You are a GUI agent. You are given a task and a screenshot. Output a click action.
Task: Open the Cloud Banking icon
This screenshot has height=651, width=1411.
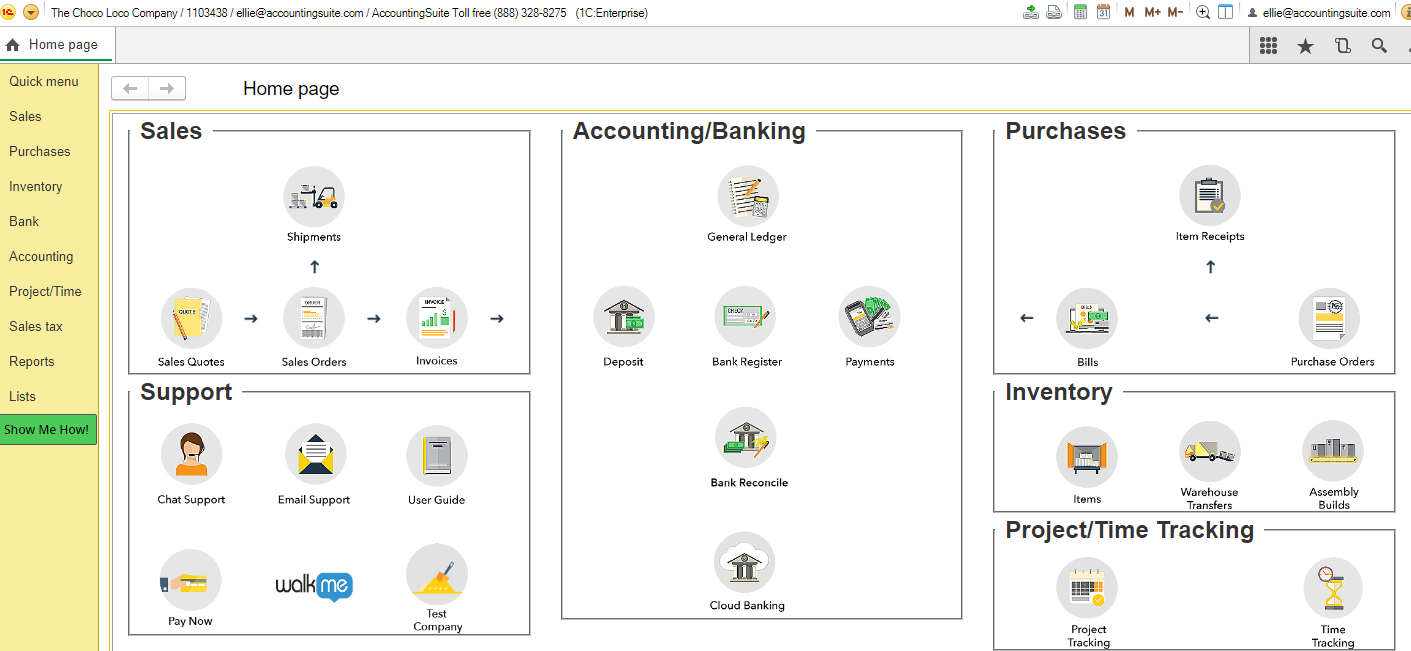745,563
